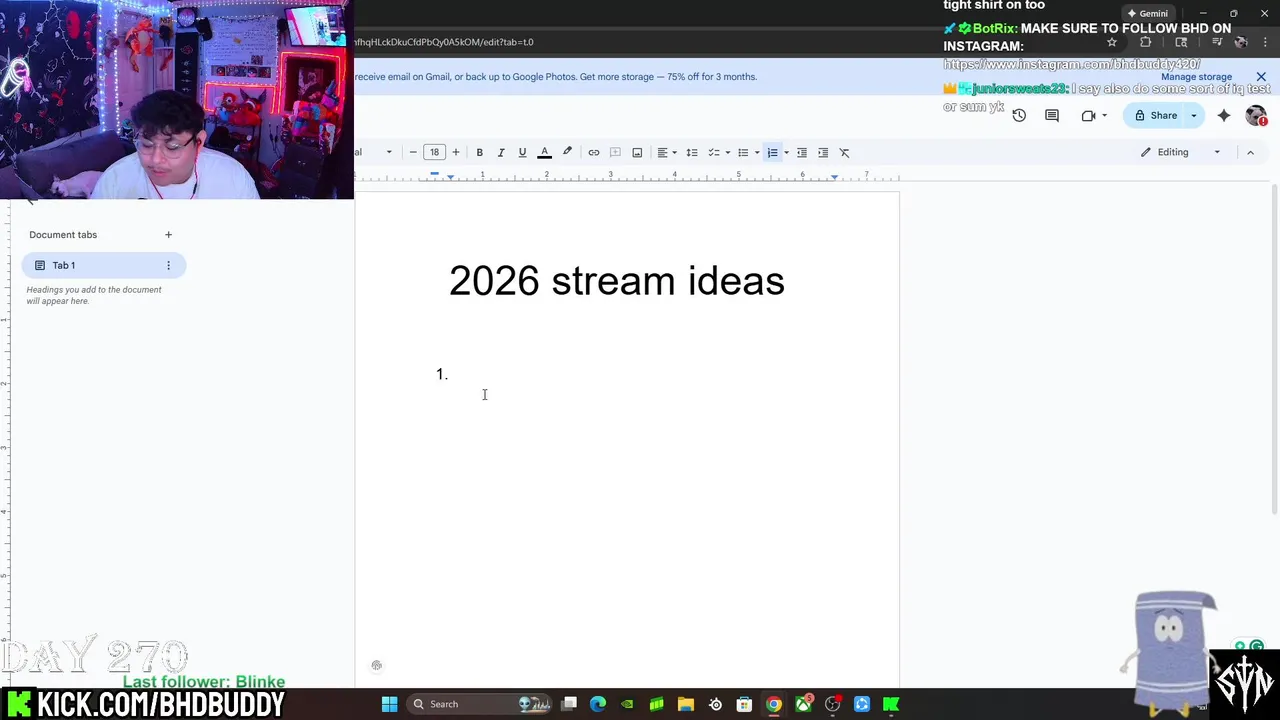Open the NVIDIA app on the taskbar
The height and width of the screenshot is (720, 1280).
tap(627, 704)
